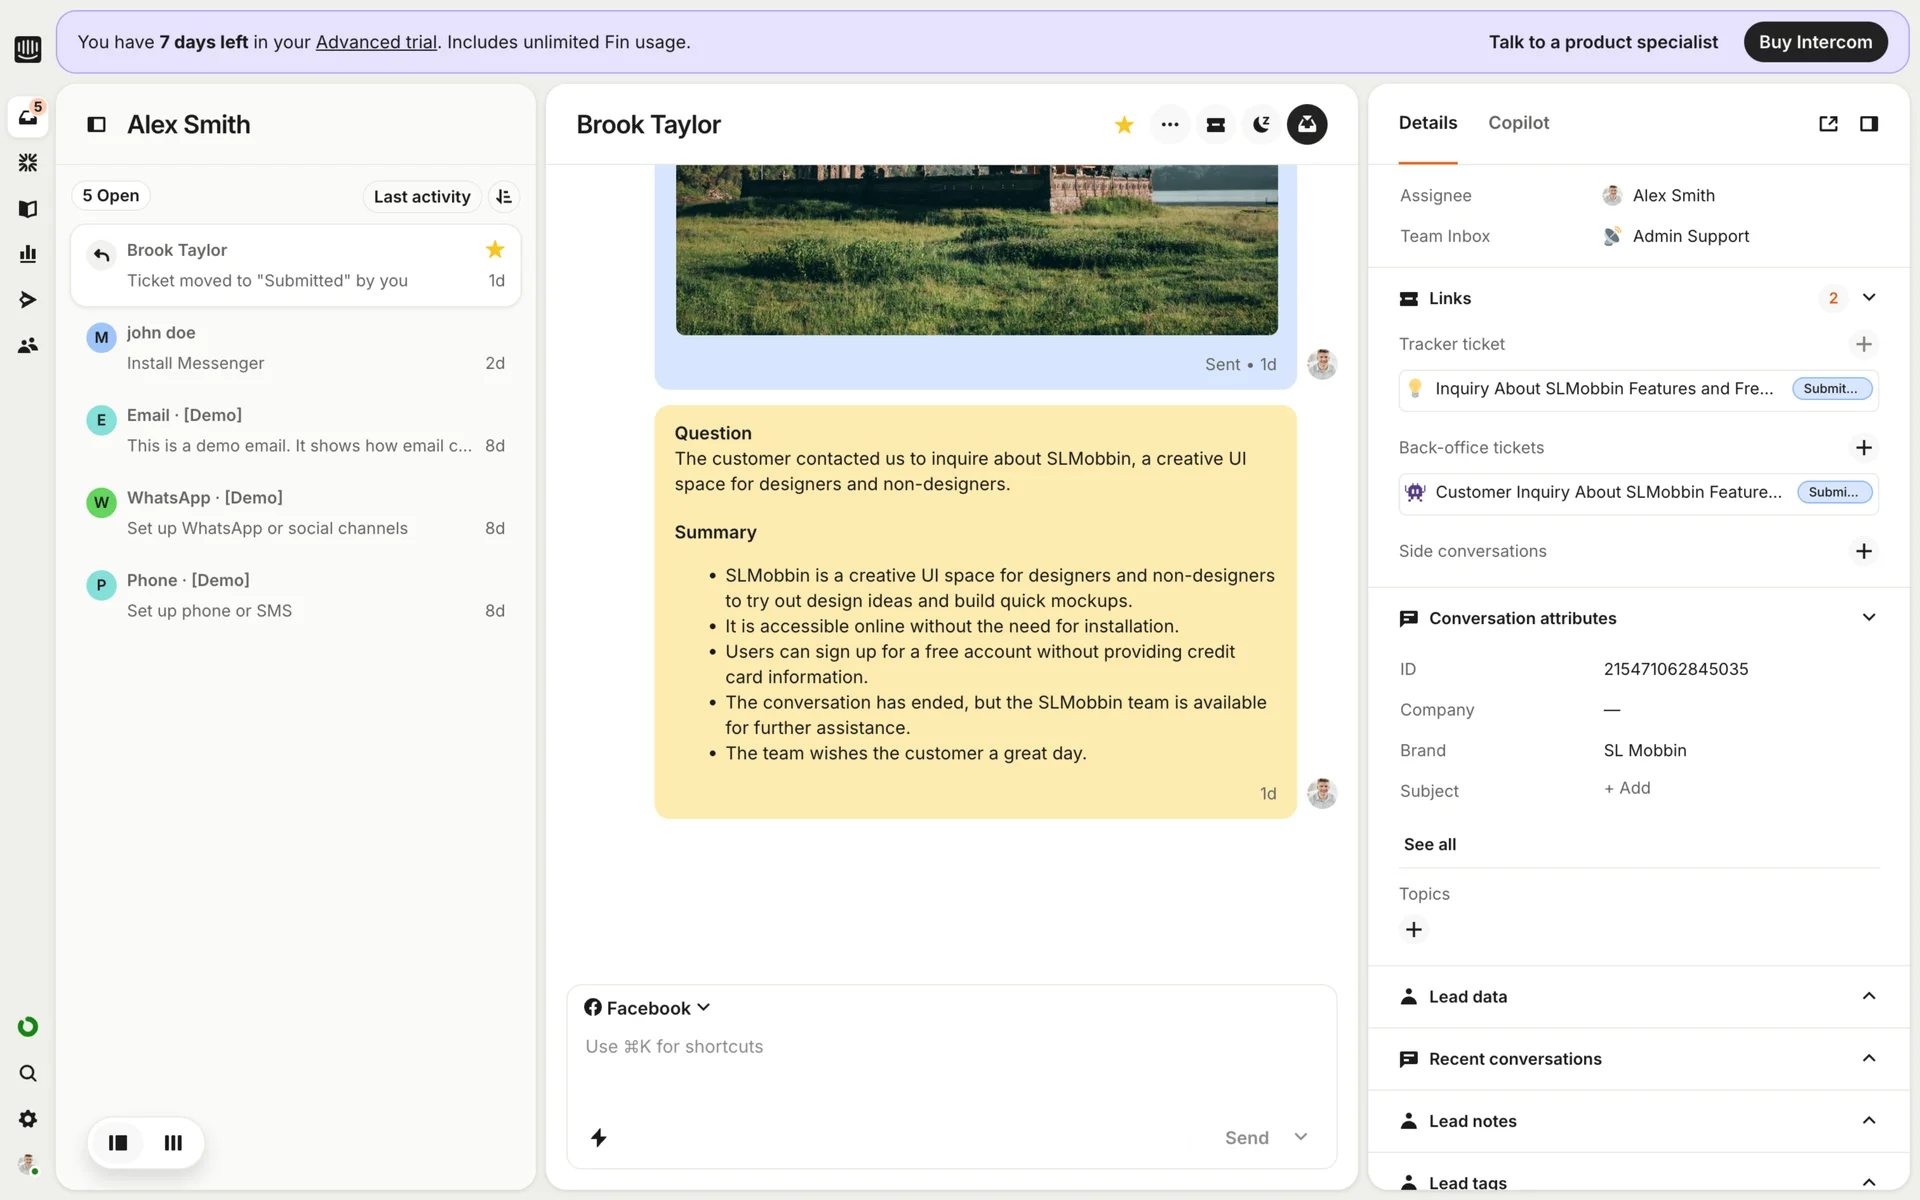Screen dimensions: 1920x1200
Task: Open Contacts people icon in sidebar
Action: 28,346
